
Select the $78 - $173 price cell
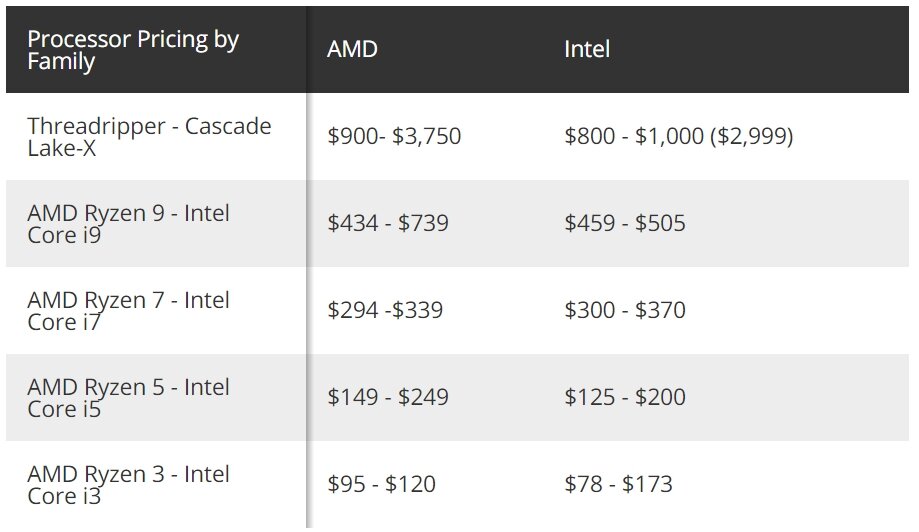(x=618, y=485)
